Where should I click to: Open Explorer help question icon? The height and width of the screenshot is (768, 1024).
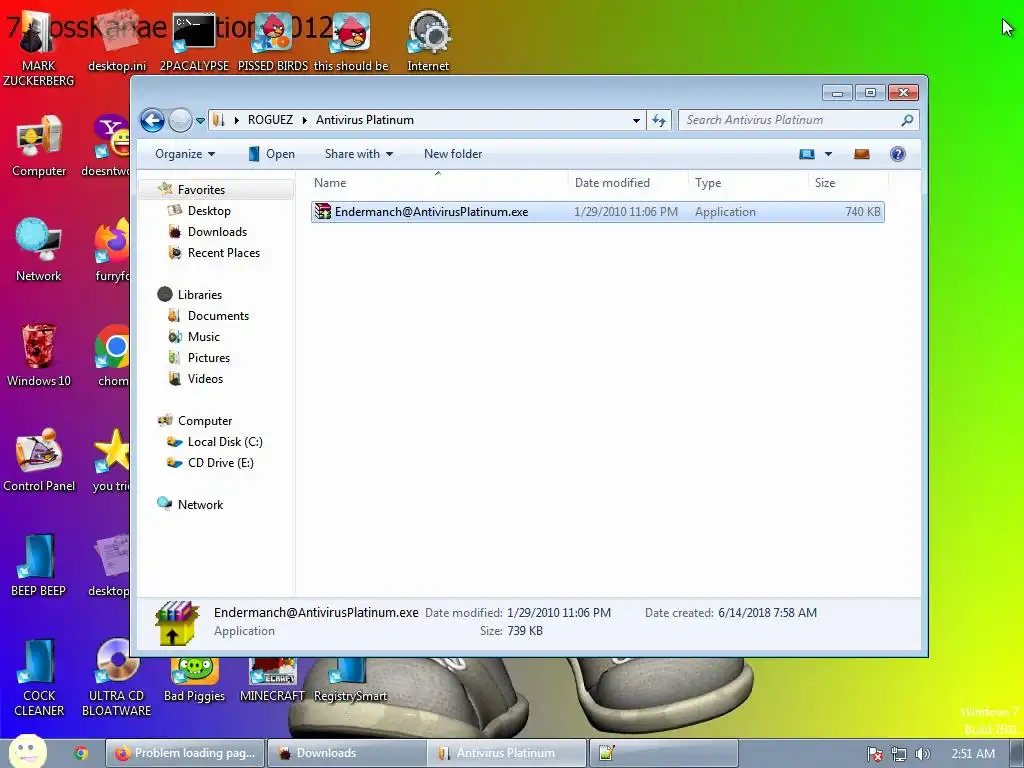[x=898, y=154]
